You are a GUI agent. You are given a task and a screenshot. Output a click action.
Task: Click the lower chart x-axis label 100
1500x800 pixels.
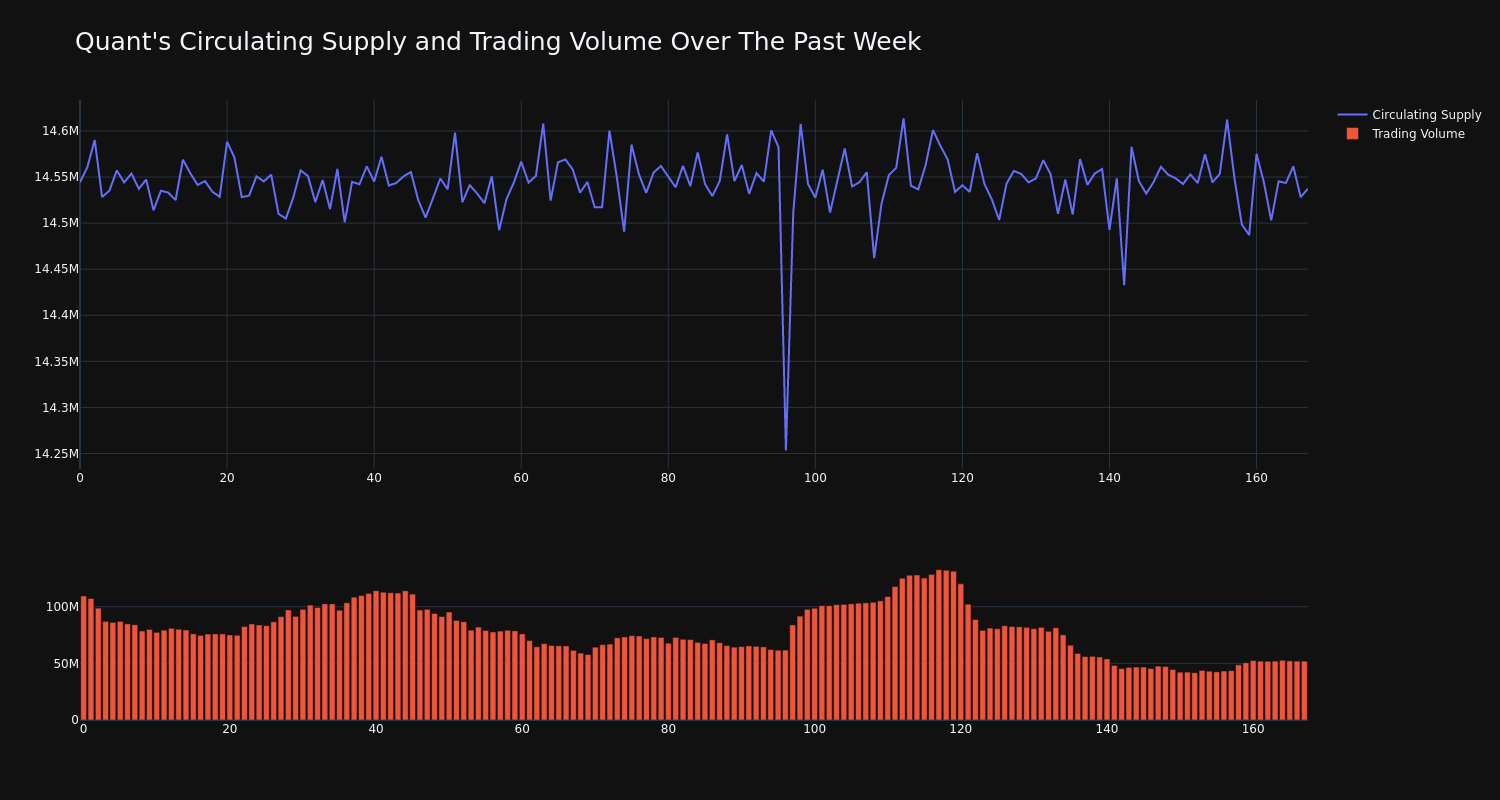(x=815, y=729)
